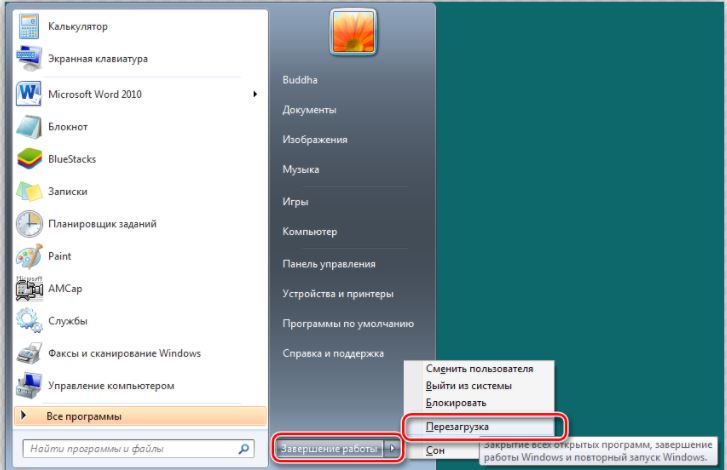
Task: Click the search magnifier icon
Action: pos(243,448)
